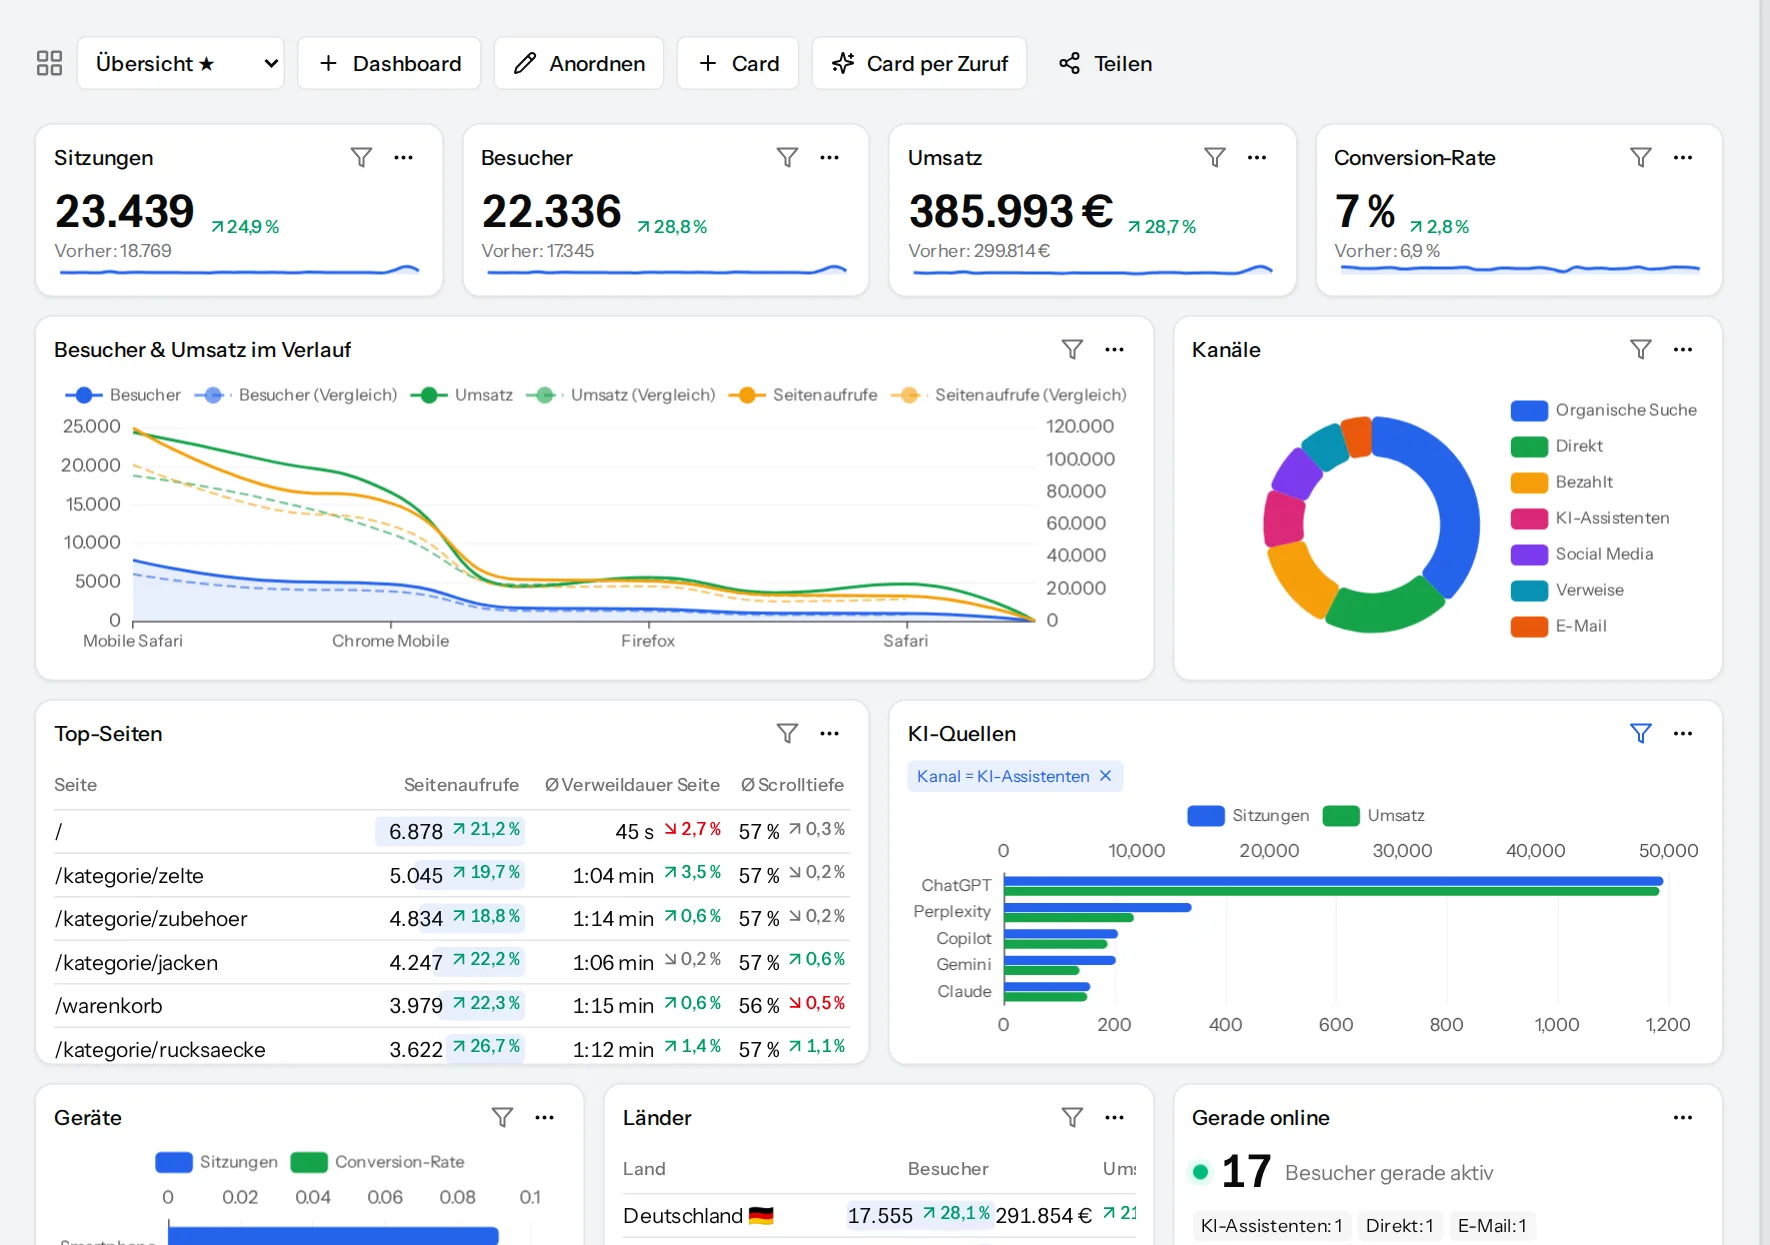Open the dashboard grid overview icon

click(49, 63)
